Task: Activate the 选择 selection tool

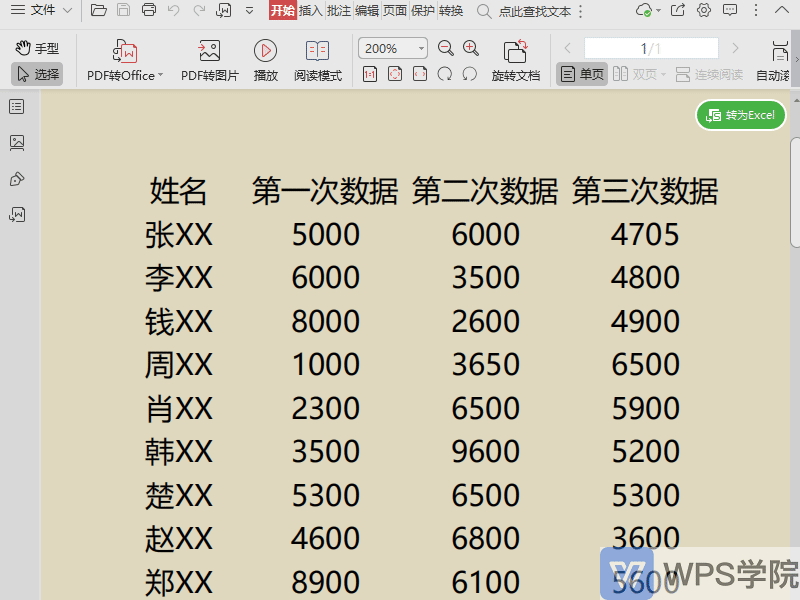Action: pyautogui.click(x=37, y=74)
